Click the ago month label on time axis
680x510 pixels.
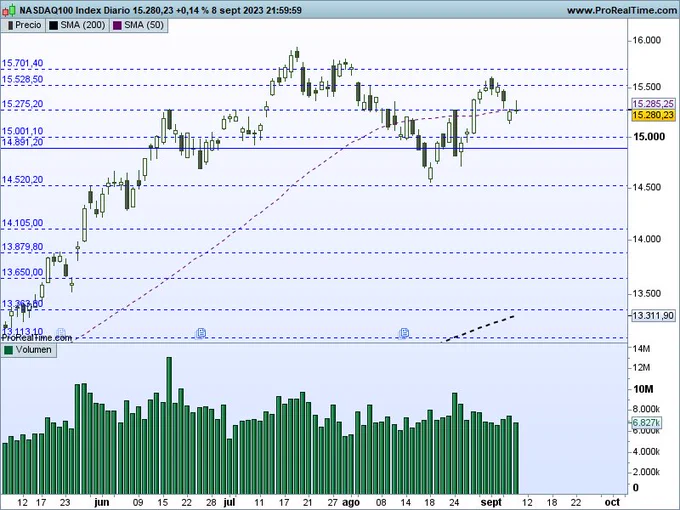(x=351, y=502)
